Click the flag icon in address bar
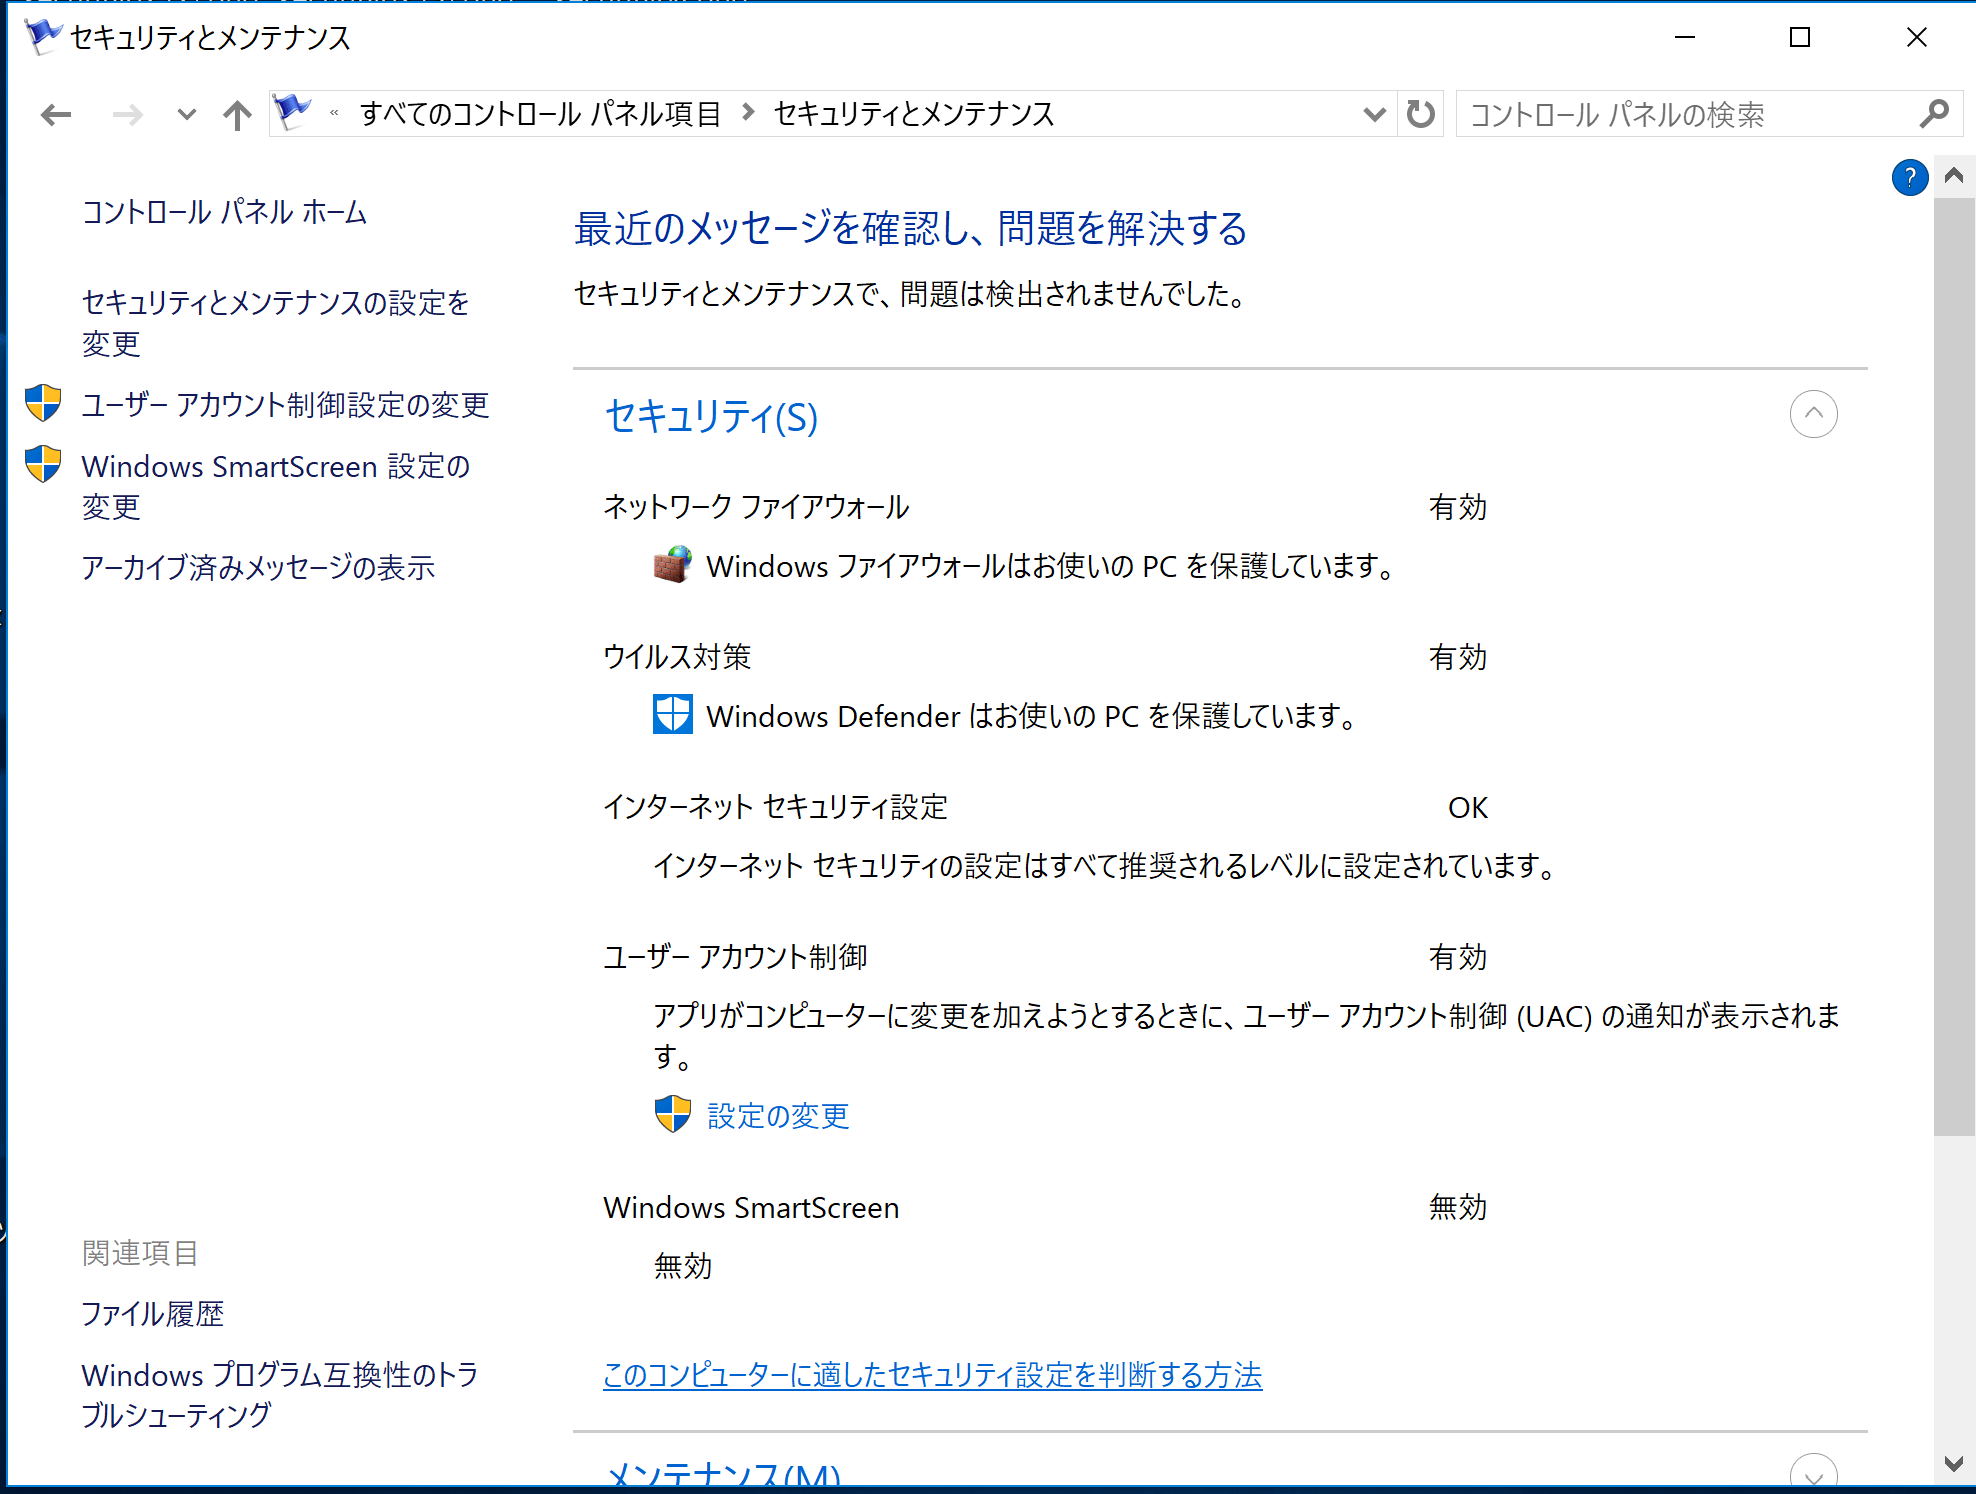This screenshot has width=1976, height=1494. coord(292,113)
